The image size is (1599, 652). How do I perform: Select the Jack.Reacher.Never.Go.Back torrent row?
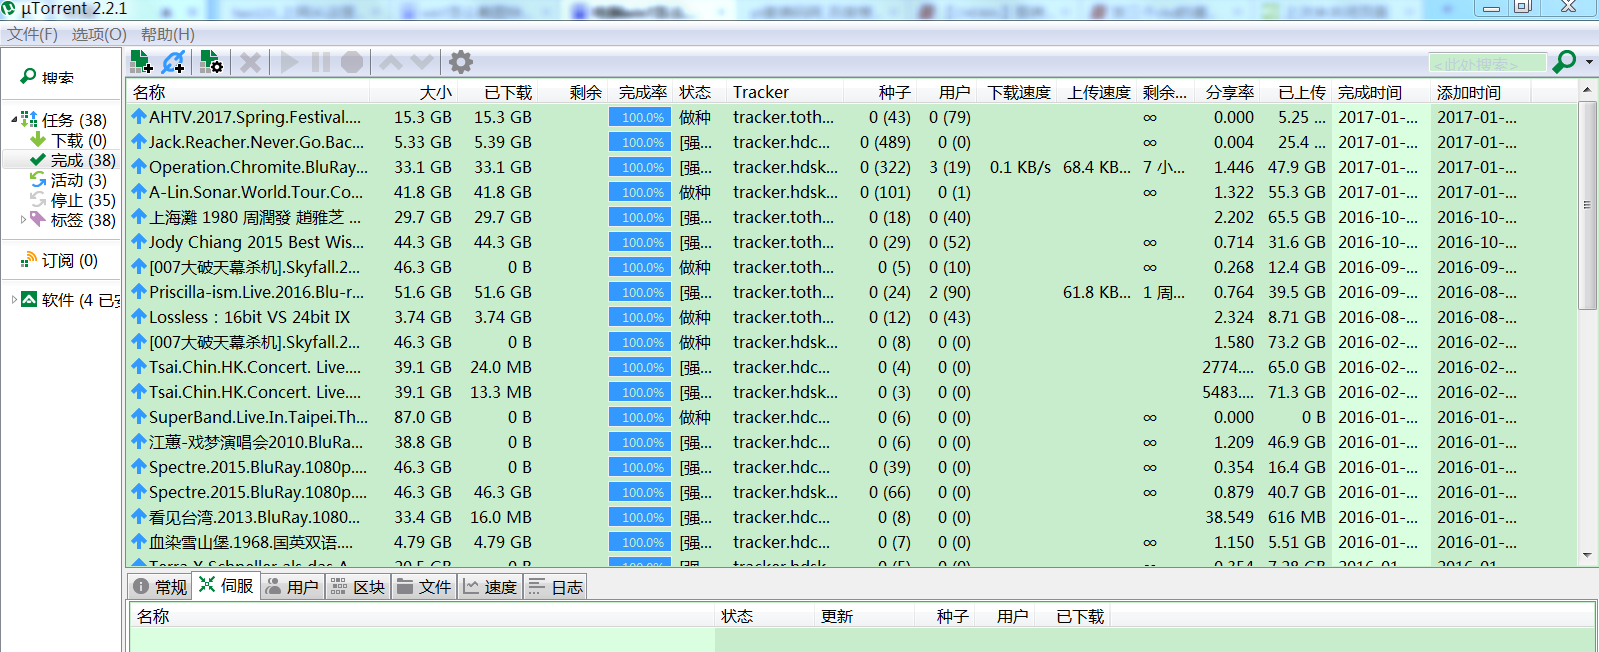[852, 142]
